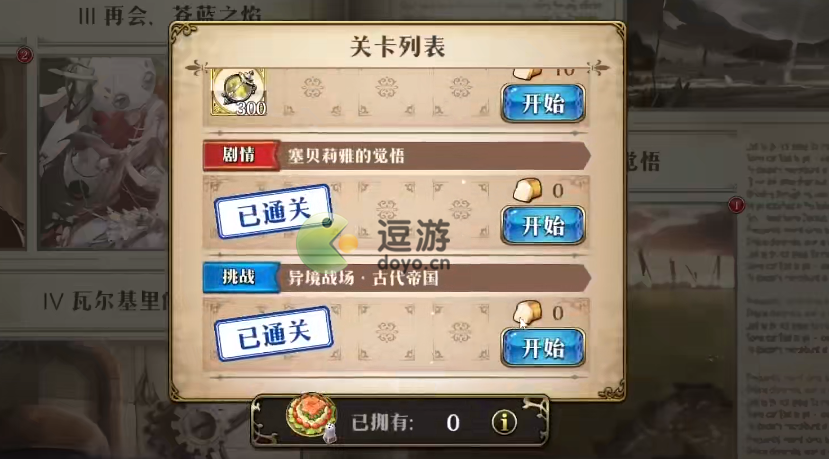Tap the 已通关 stamp on challenge stage
Viewport: 829px width, 459px height.
[273, 333]
